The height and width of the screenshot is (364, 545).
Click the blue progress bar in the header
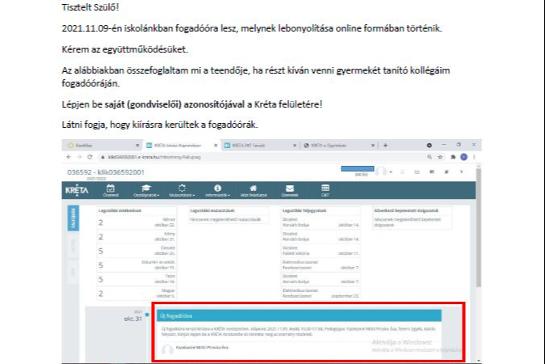click(x=357, y=169)
